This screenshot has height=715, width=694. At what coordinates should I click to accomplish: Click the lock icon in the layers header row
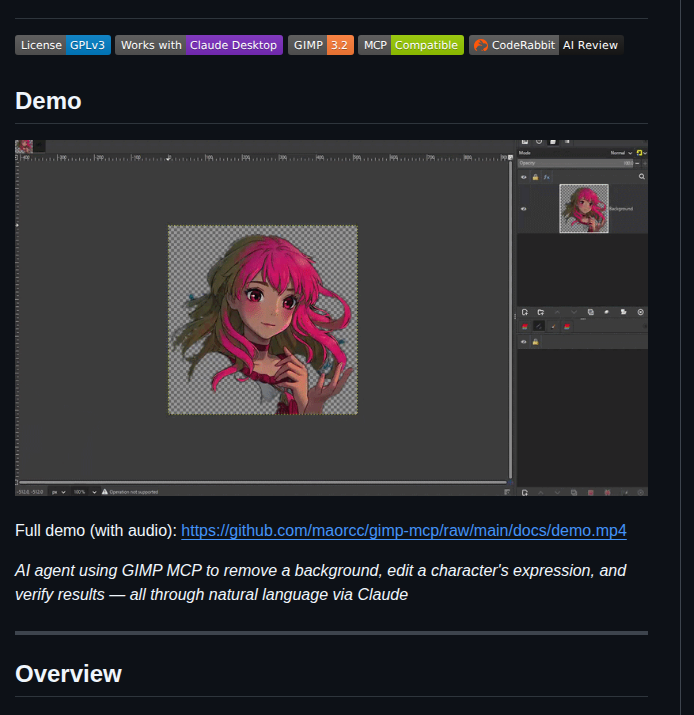click(535, 177)
